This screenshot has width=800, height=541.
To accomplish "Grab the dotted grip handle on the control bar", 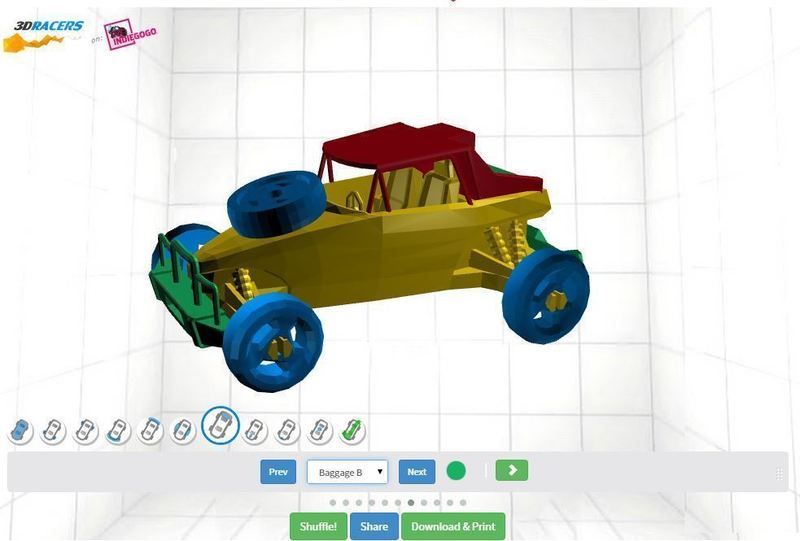I will click(x=779, y=474).
